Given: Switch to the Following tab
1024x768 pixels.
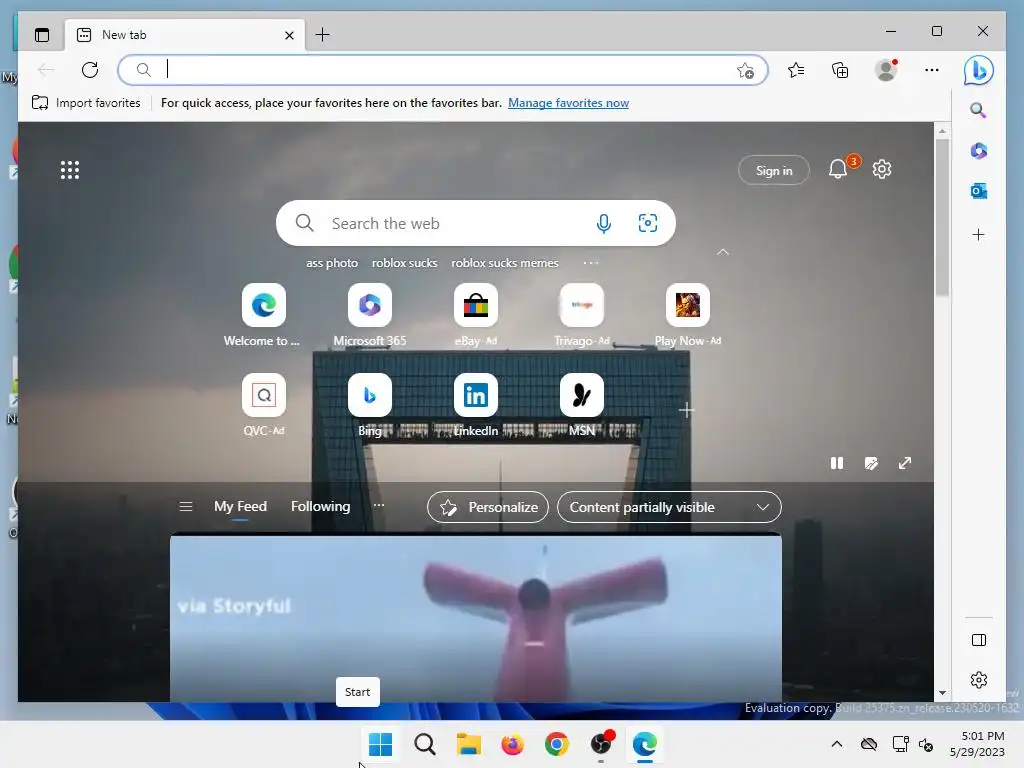Looking at the screenshot, I should pyautogui.click(x=321, y=506).
